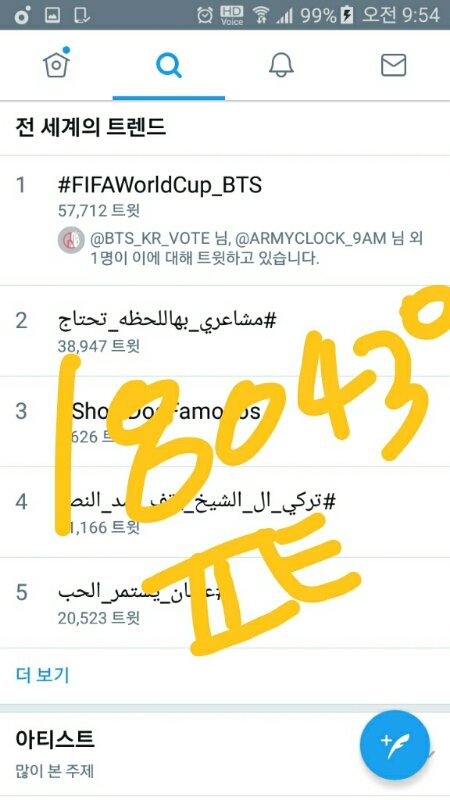
Task: Tap the BTS_KR_VOTE profile avatar
Action: point(71,240)
